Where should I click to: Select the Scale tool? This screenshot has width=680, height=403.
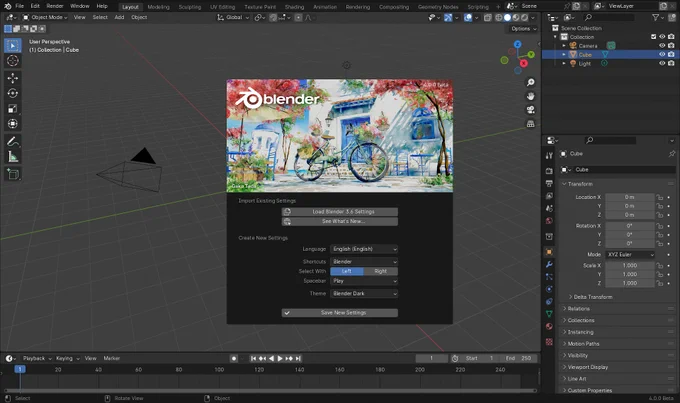[x=13, y=108]
